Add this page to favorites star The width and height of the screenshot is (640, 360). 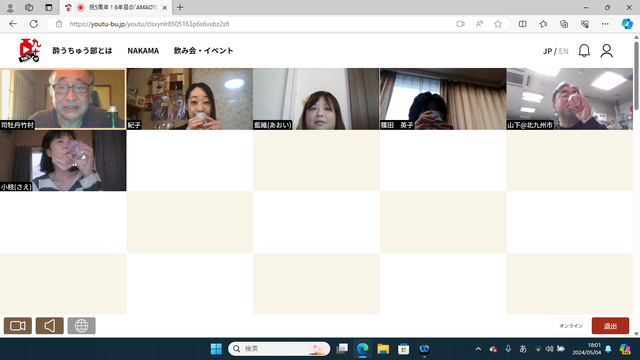point(498,24)
